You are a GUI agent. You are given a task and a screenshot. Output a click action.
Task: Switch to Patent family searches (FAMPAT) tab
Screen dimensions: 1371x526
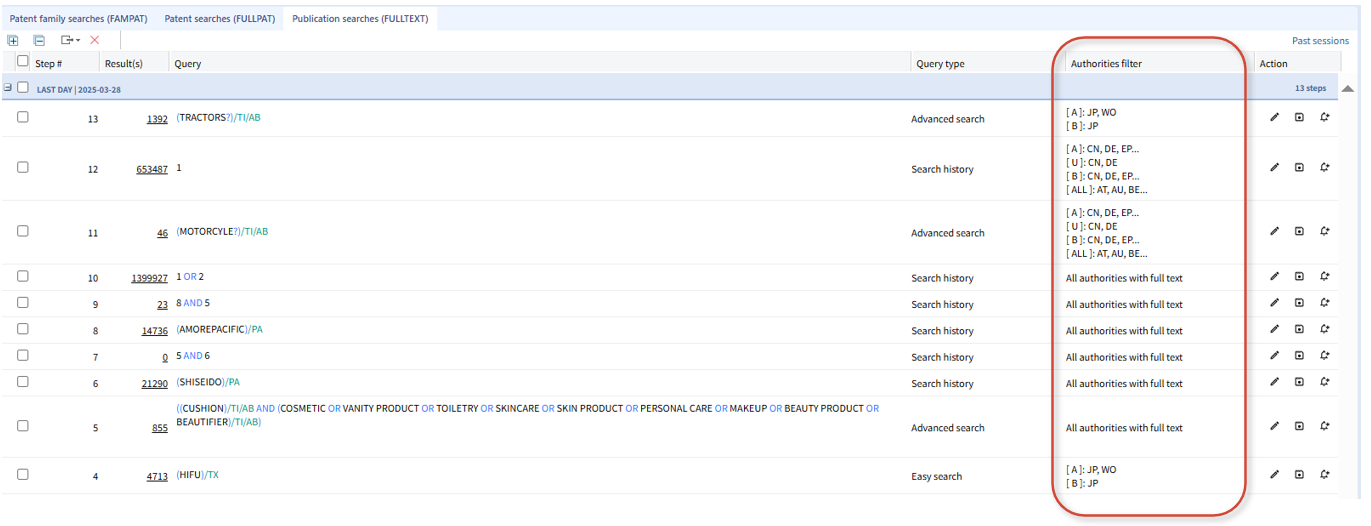pos(77,19)
